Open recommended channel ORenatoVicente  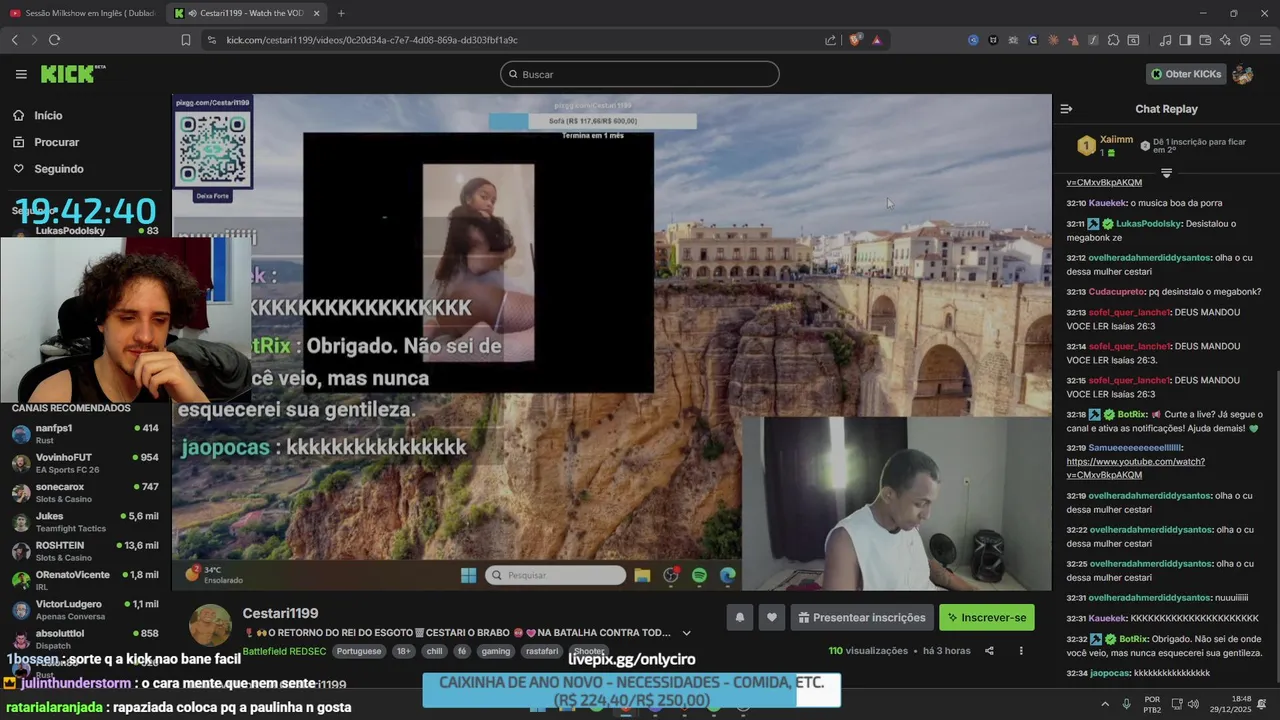click(x=85, y=580)
